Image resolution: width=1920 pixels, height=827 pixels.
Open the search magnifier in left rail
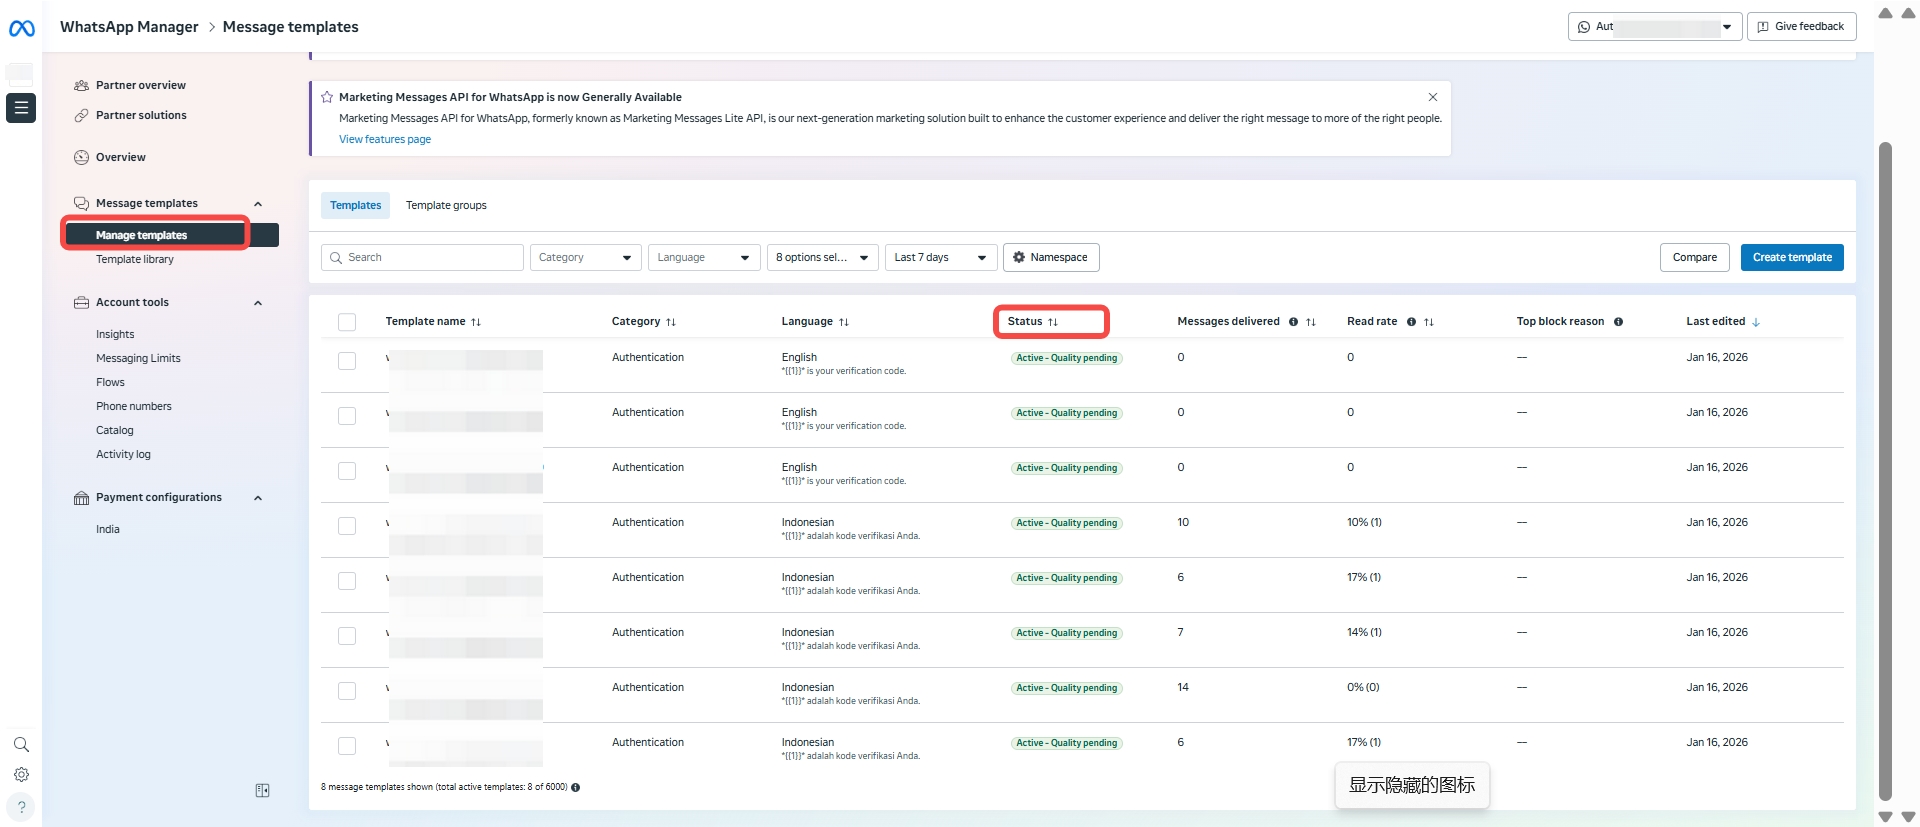click(x=21, y=745)
